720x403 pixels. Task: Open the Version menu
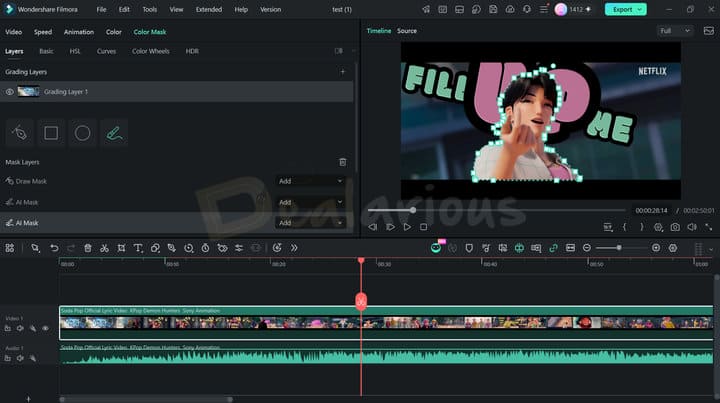tap(270, 9)
